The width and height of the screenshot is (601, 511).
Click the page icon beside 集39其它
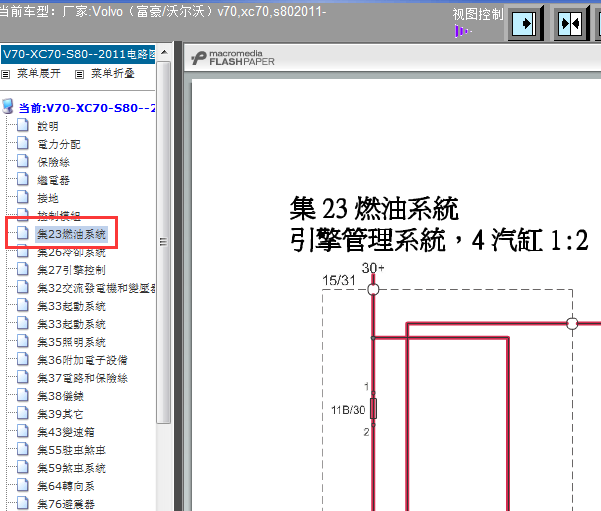pos(23,413)
